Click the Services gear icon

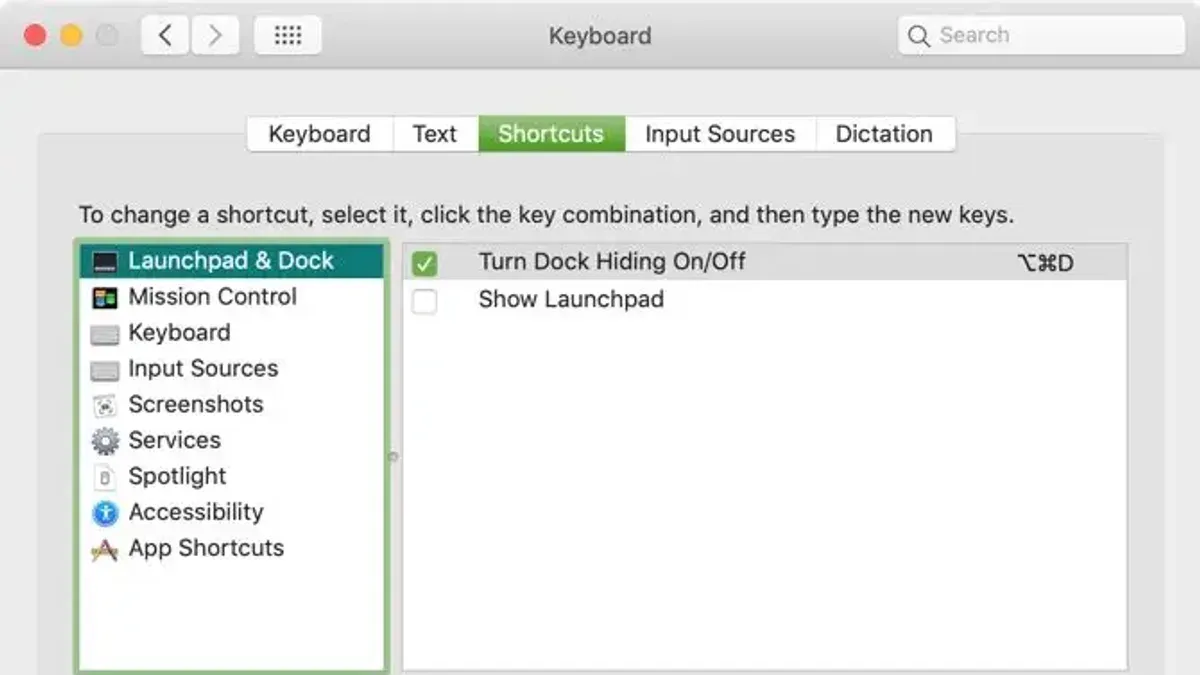105,441
